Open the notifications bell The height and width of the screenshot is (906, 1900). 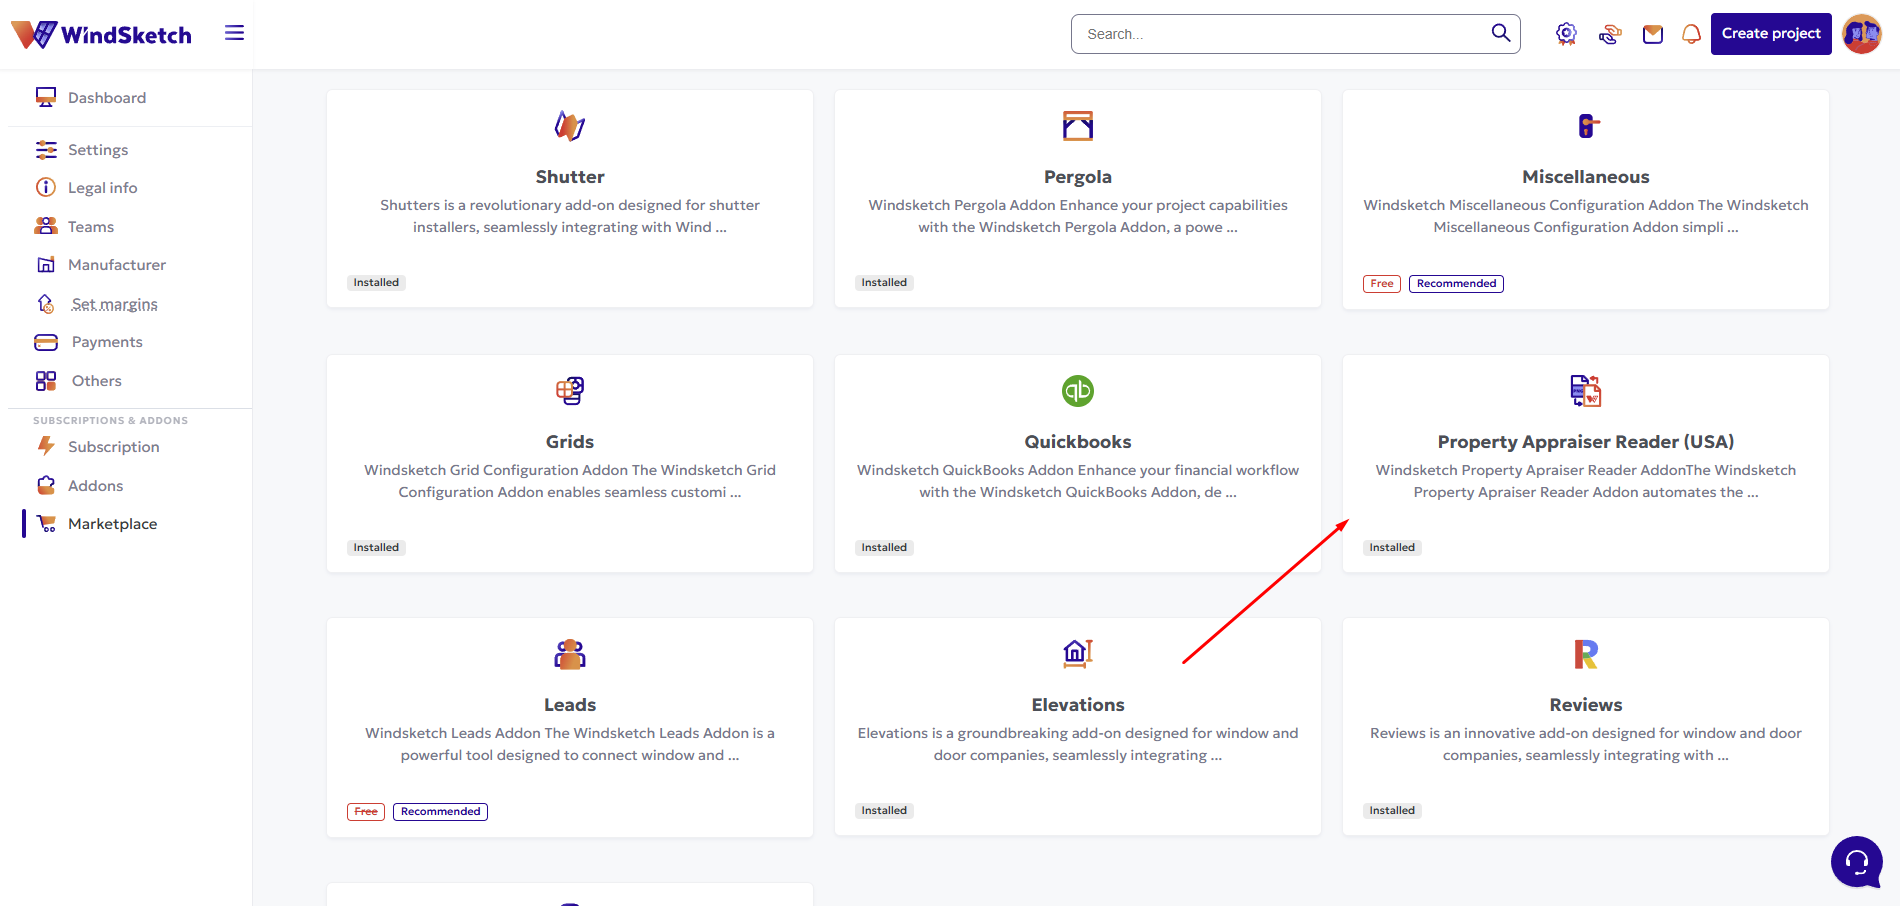1691,35
